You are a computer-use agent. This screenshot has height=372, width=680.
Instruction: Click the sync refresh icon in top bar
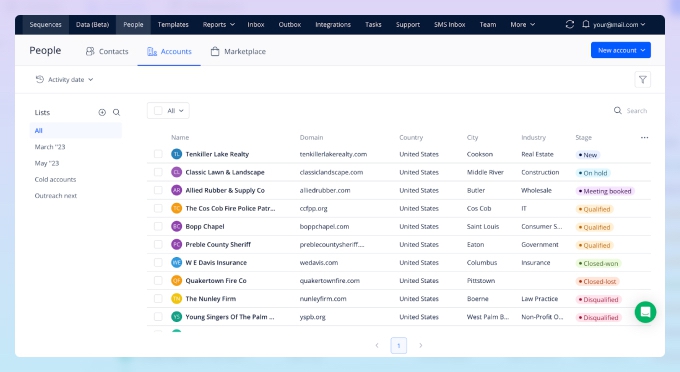click(570, 24)
